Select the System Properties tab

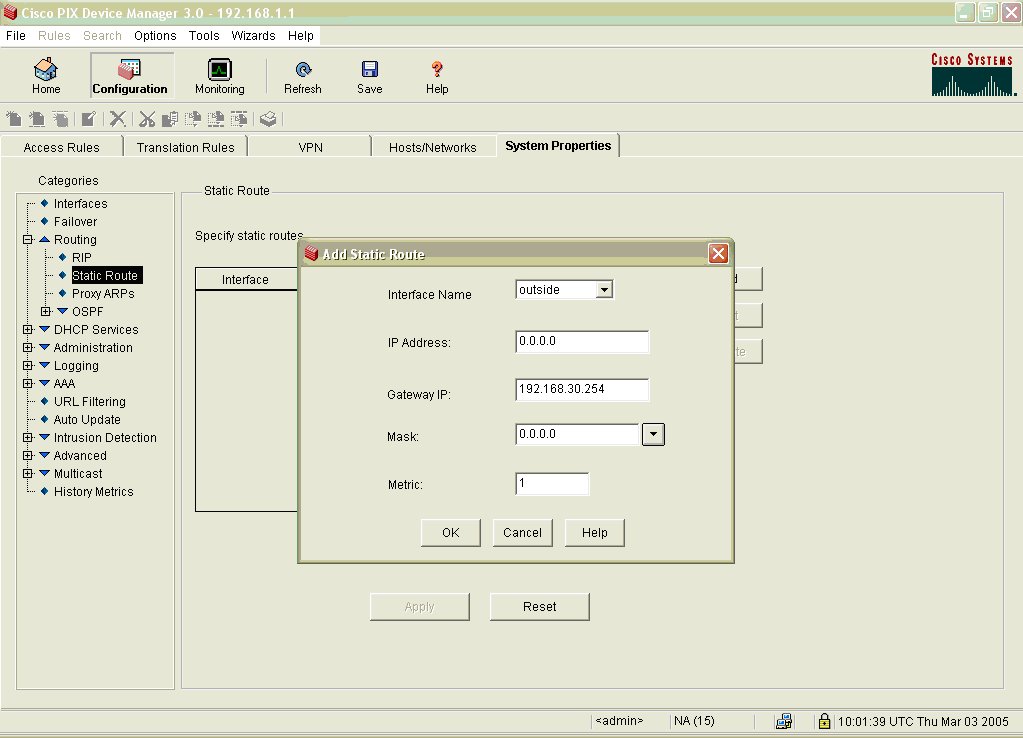[x=558, y=146]
